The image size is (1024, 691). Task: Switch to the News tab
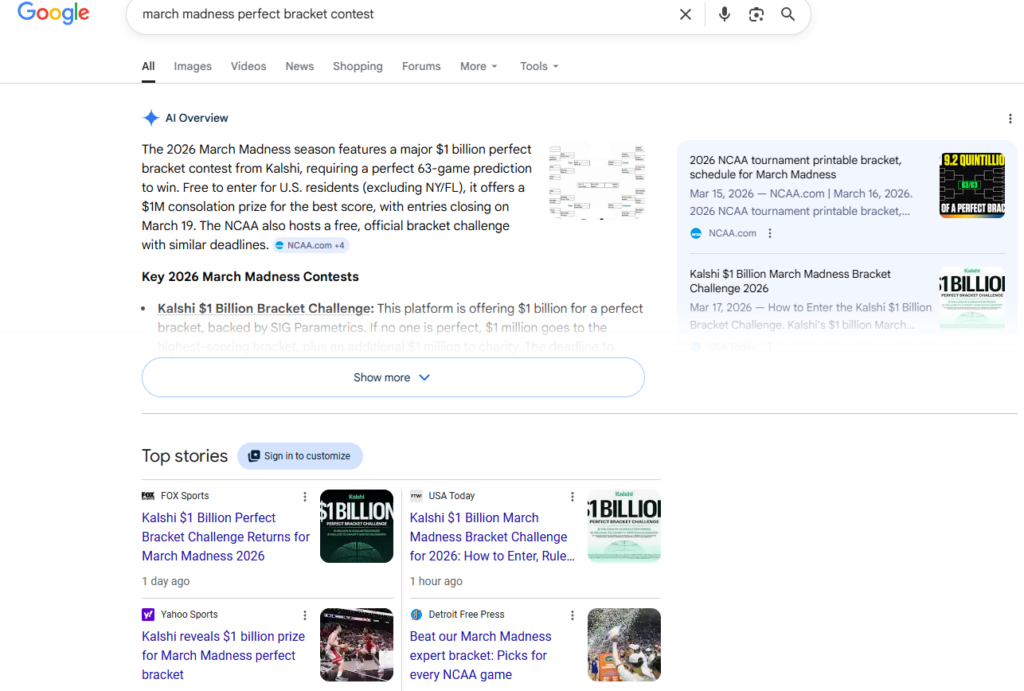coord(299,66)
